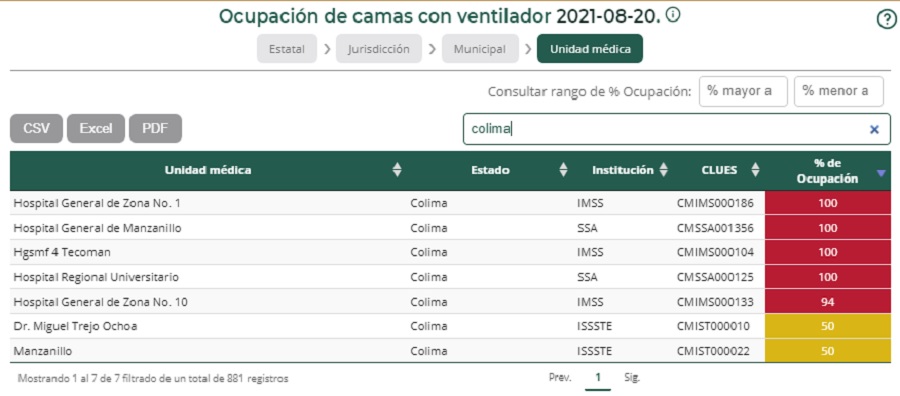This screenshot has width=900, height=396.
Task: Sort by CLUES column arrows
Action: pos(755,170)
